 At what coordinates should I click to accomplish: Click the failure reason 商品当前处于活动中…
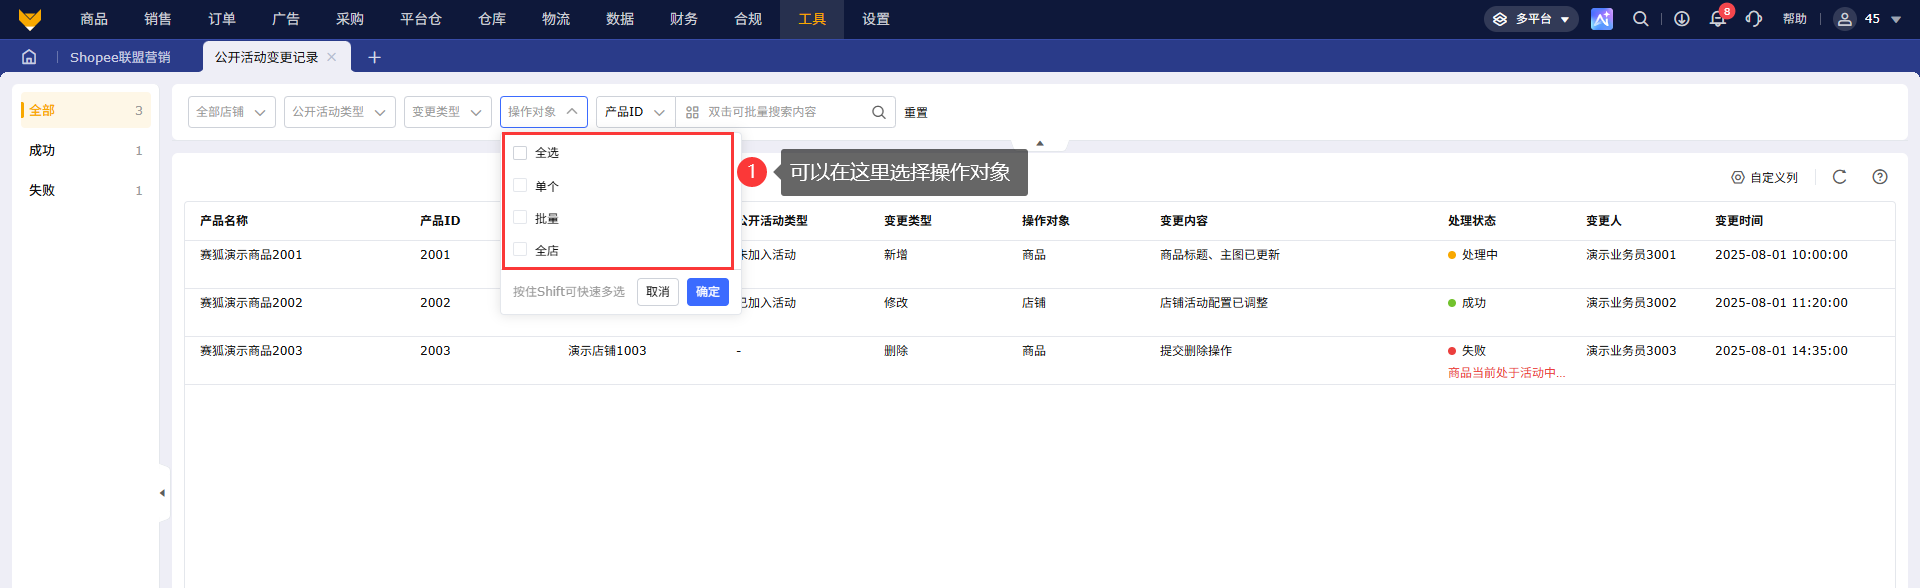(x=1507, y=373)
